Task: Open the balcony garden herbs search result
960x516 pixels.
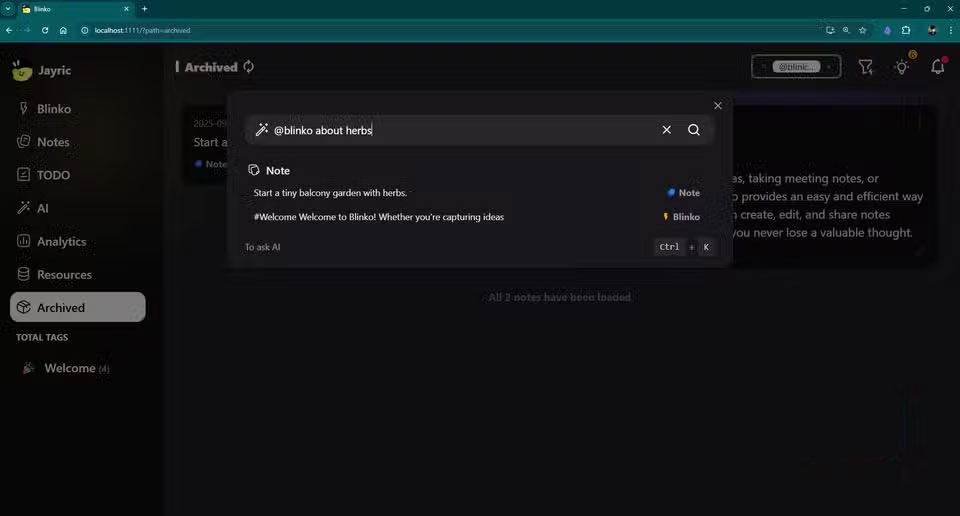Action: 330,193
